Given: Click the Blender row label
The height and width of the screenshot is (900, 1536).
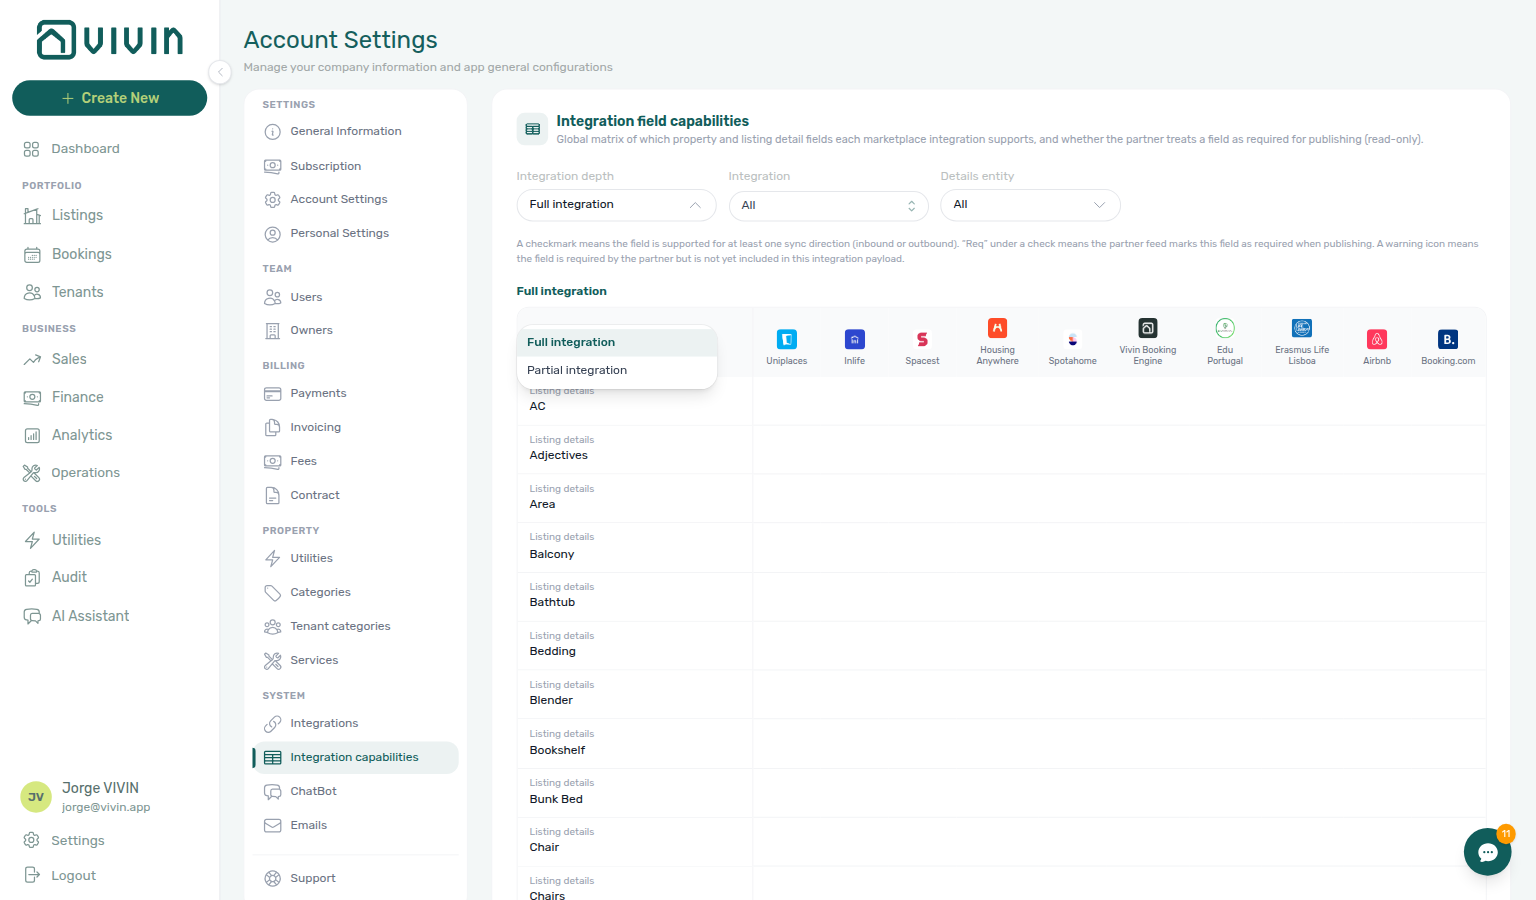Looking at the screenshot, I should [551, 701].
